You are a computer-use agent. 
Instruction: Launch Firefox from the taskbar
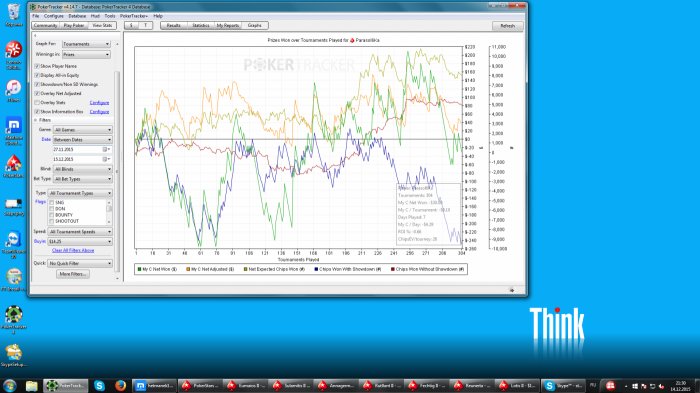[x=120, y=385]
